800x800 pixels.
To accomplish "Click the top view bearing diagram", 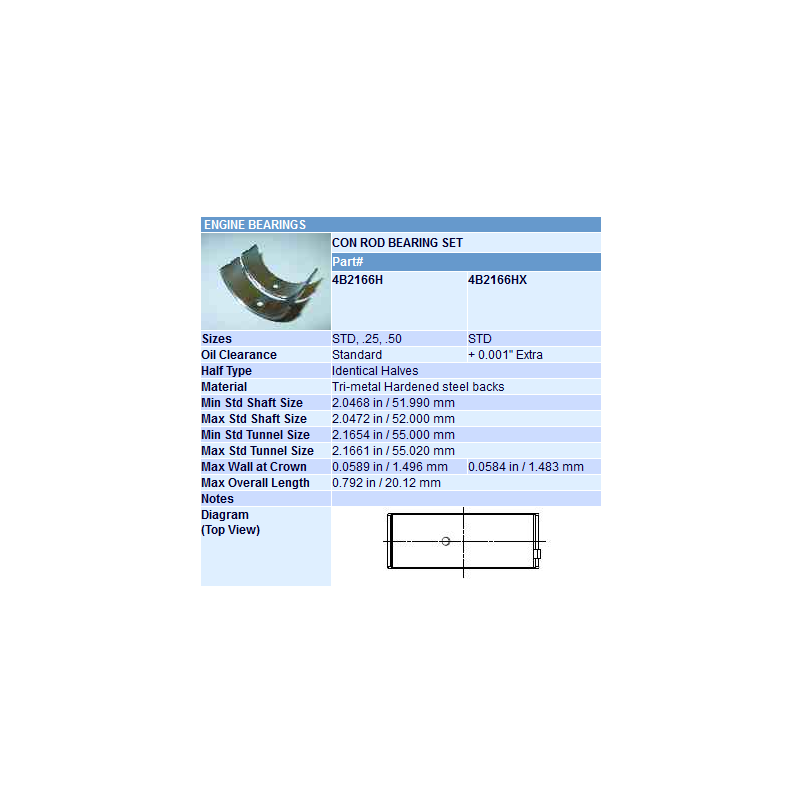I will pyautogui.click(x=463, y=542).
